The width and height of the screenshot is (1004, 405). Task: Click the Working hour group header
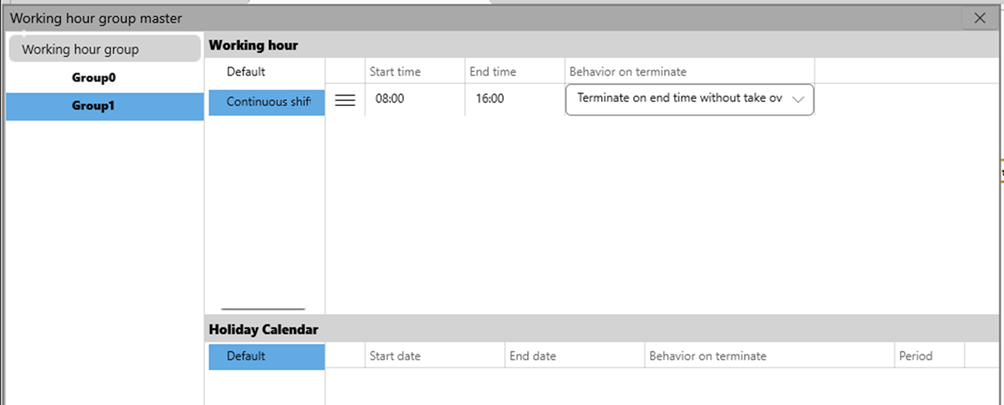[80, 49]
